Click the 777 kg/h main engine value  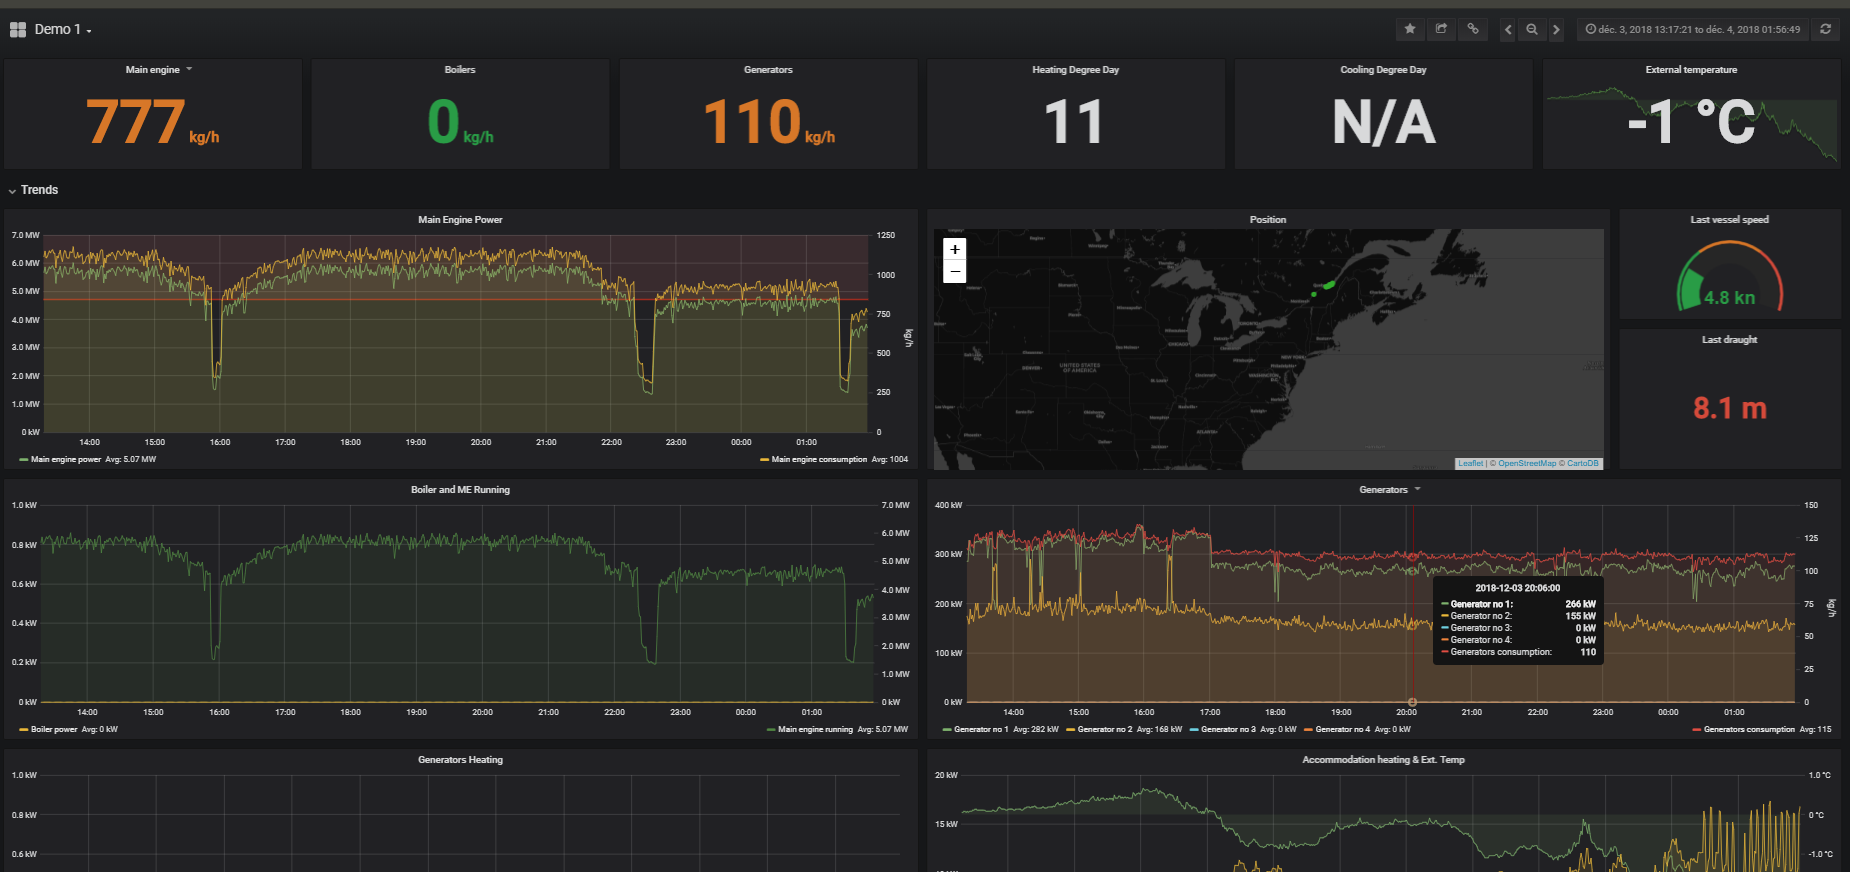[152, 122]
